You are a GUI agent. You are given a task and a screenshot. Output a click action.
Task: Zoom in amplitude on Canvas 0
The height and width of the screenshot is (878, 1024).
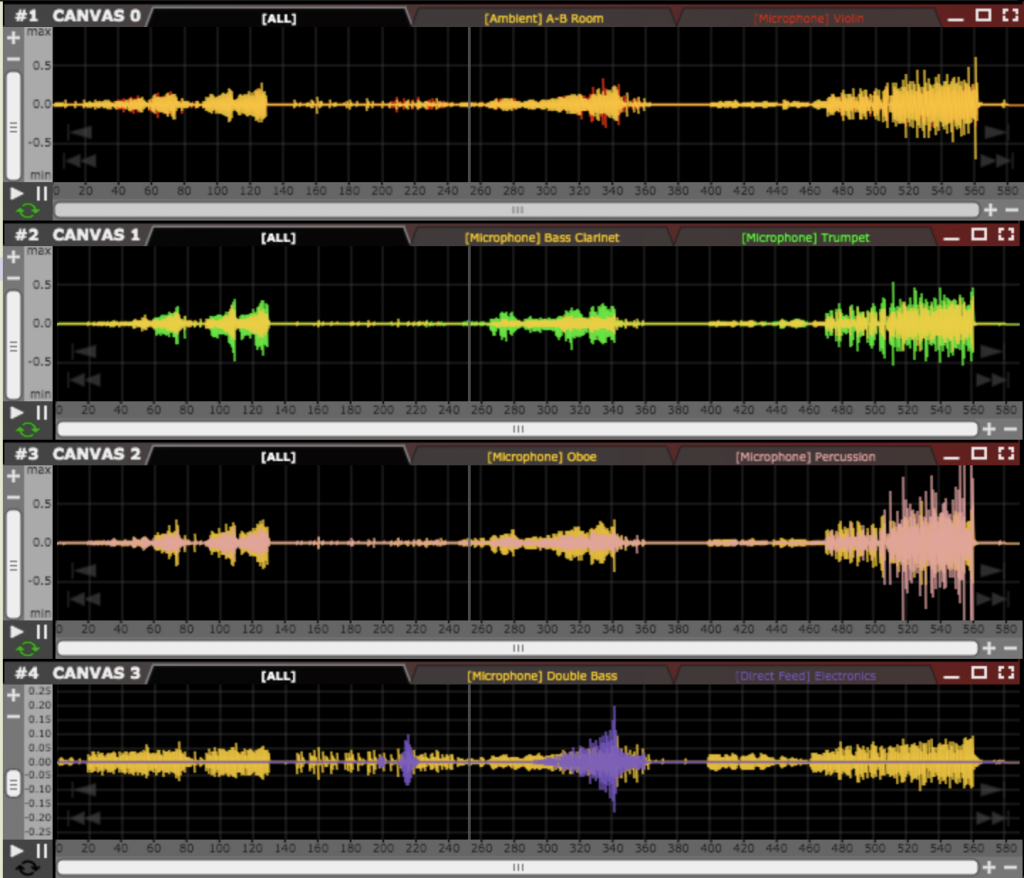coord(13,38)
